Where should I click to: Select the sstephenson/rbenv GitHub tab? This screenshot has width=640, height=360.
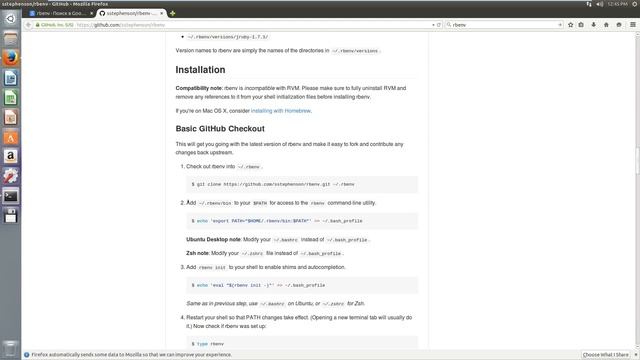(x=131, y=13)
